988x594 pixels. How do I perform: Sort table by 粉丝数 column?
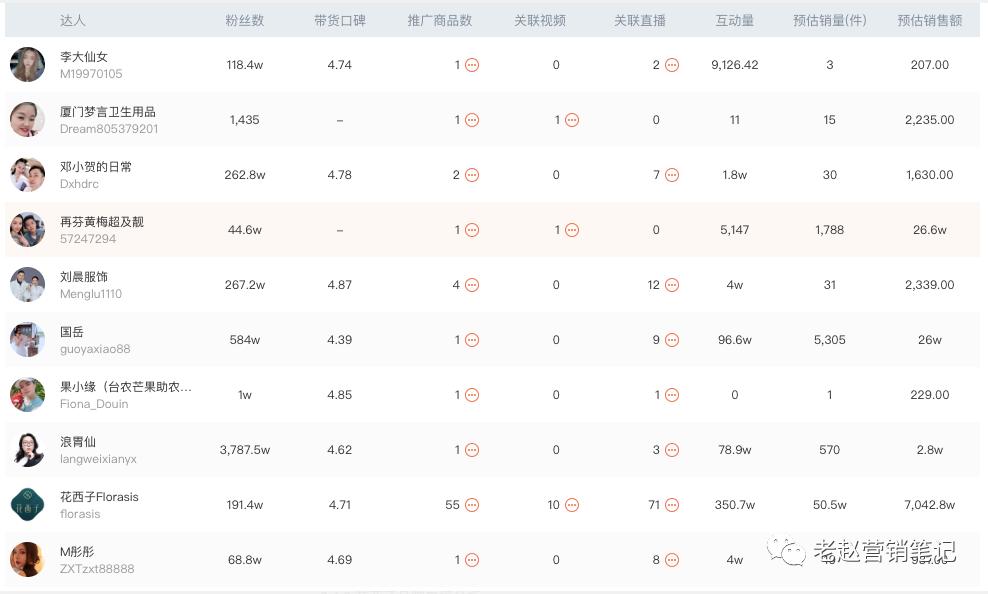[x=245, y=19]
